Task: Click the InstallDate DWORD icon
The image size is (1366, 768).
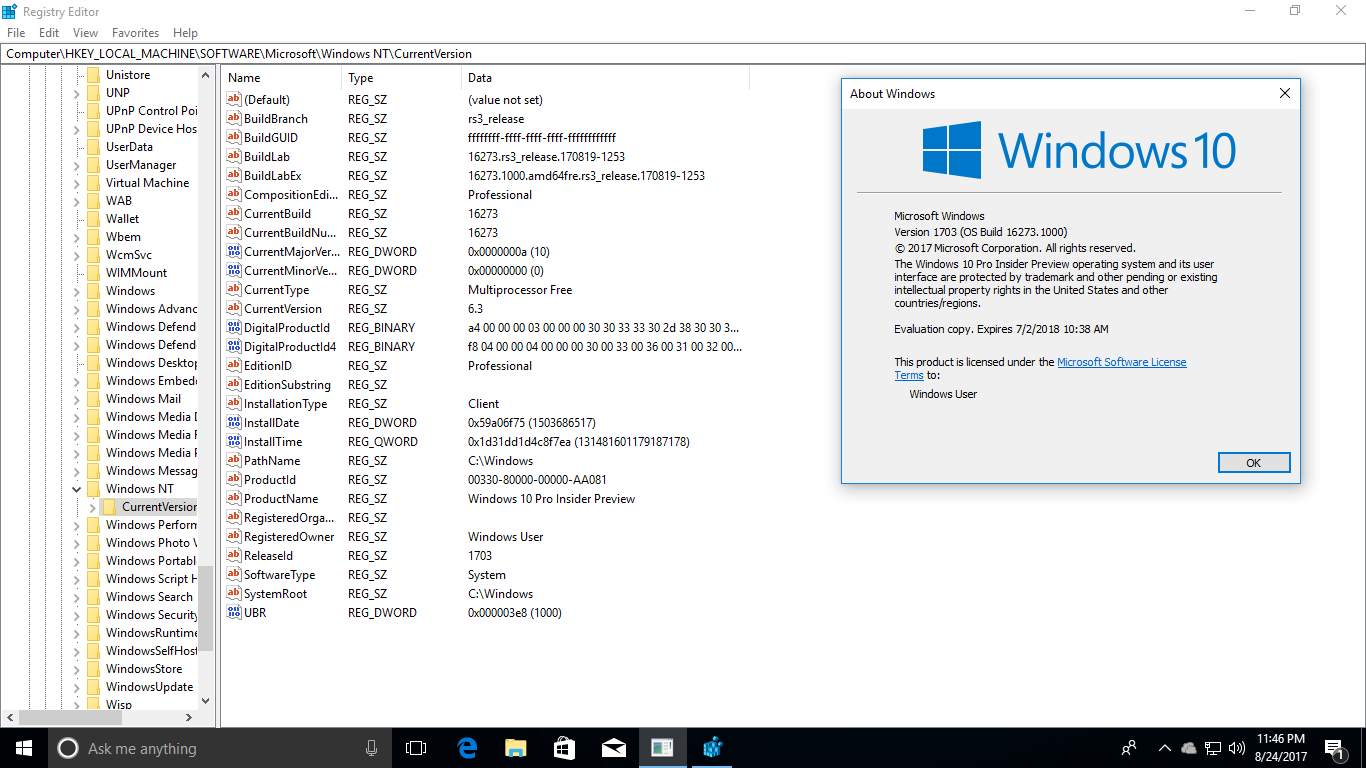Action: point(234,422)
